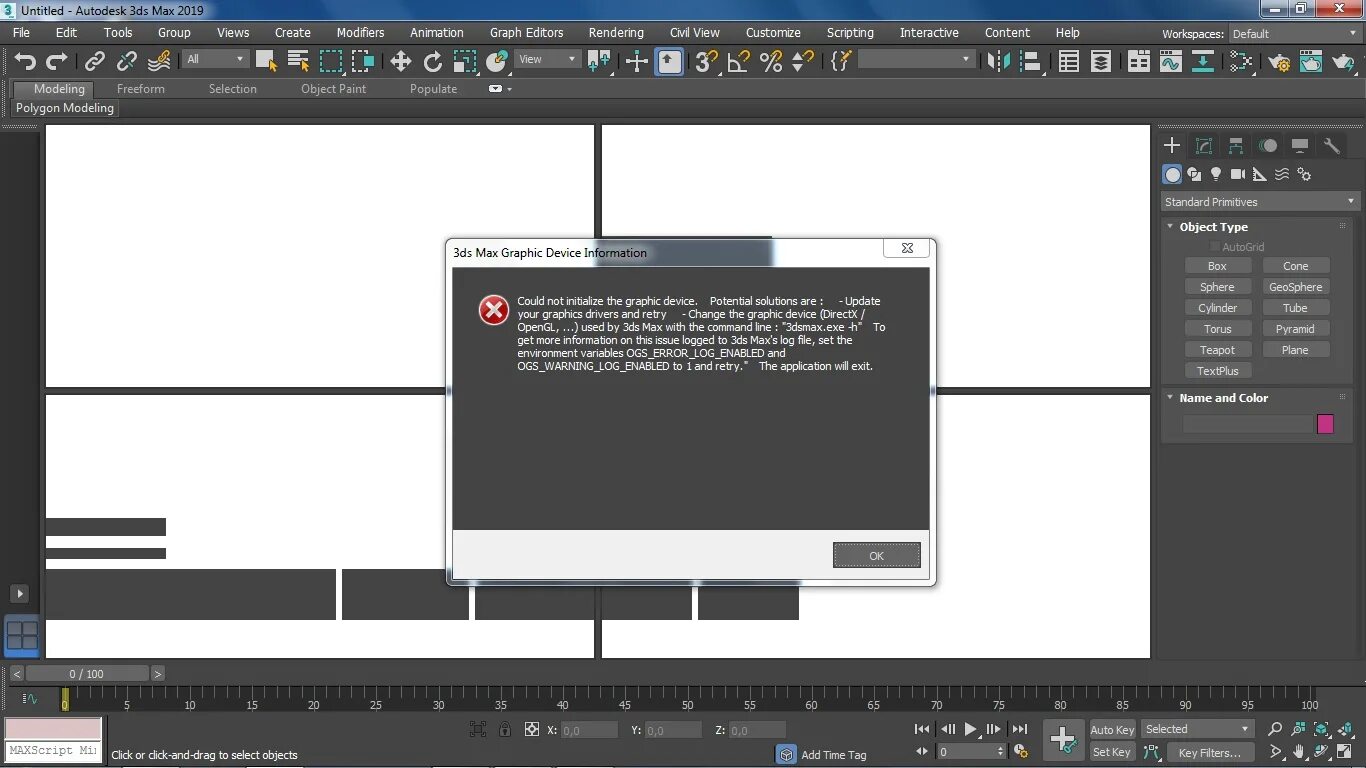
Task: Open the Curve Editor icon
Action: tap(1171, 62)
